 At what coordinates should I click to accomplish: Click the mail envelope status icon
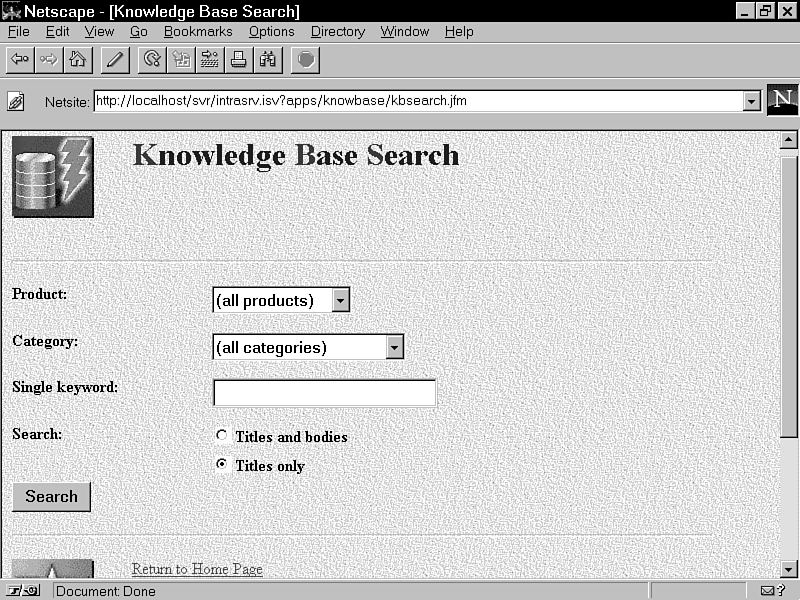click(772, 591)
